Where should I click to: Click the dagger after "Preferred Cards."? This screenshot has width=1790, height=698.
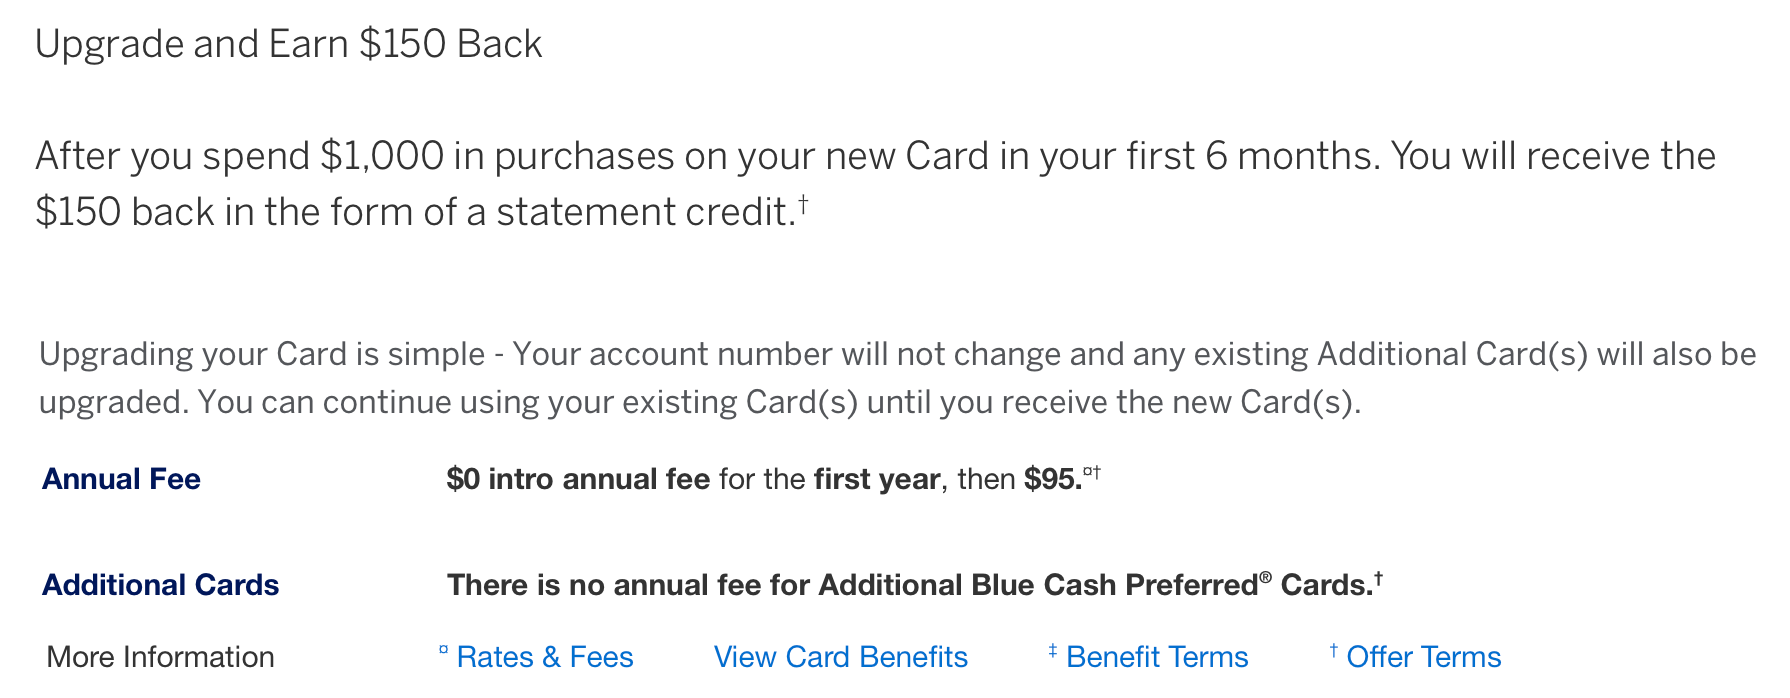coord(1378,578)
